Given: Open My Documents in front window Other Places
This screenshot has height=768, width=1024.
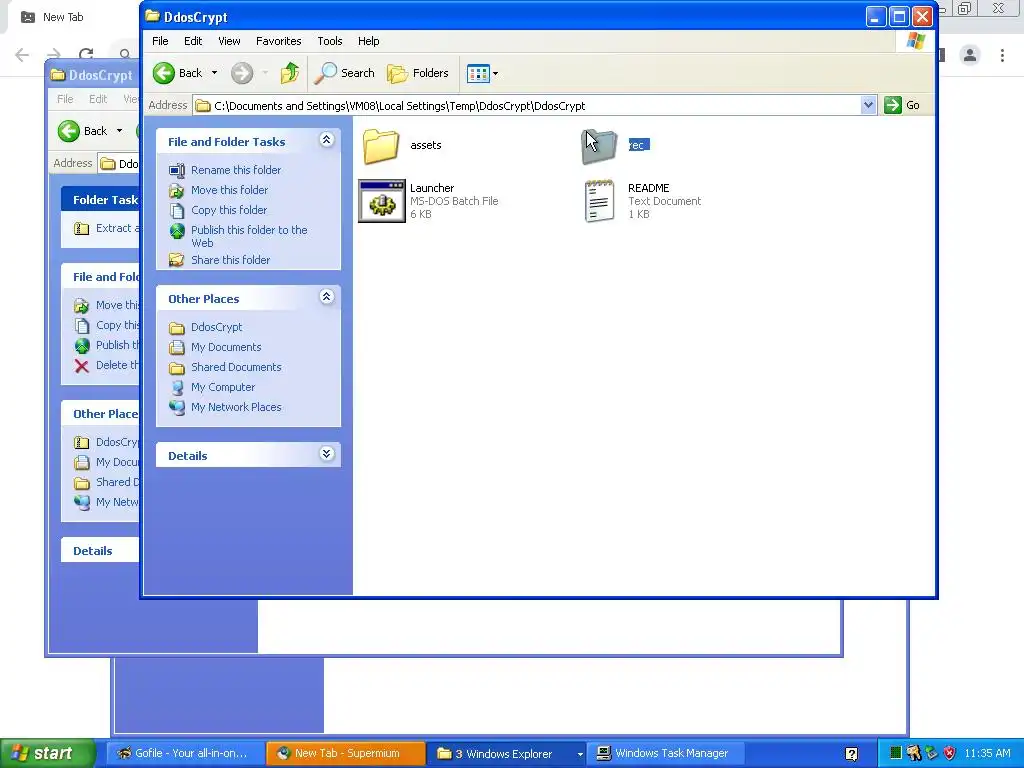Looking at the screenshot, I should tap(226, 347).
